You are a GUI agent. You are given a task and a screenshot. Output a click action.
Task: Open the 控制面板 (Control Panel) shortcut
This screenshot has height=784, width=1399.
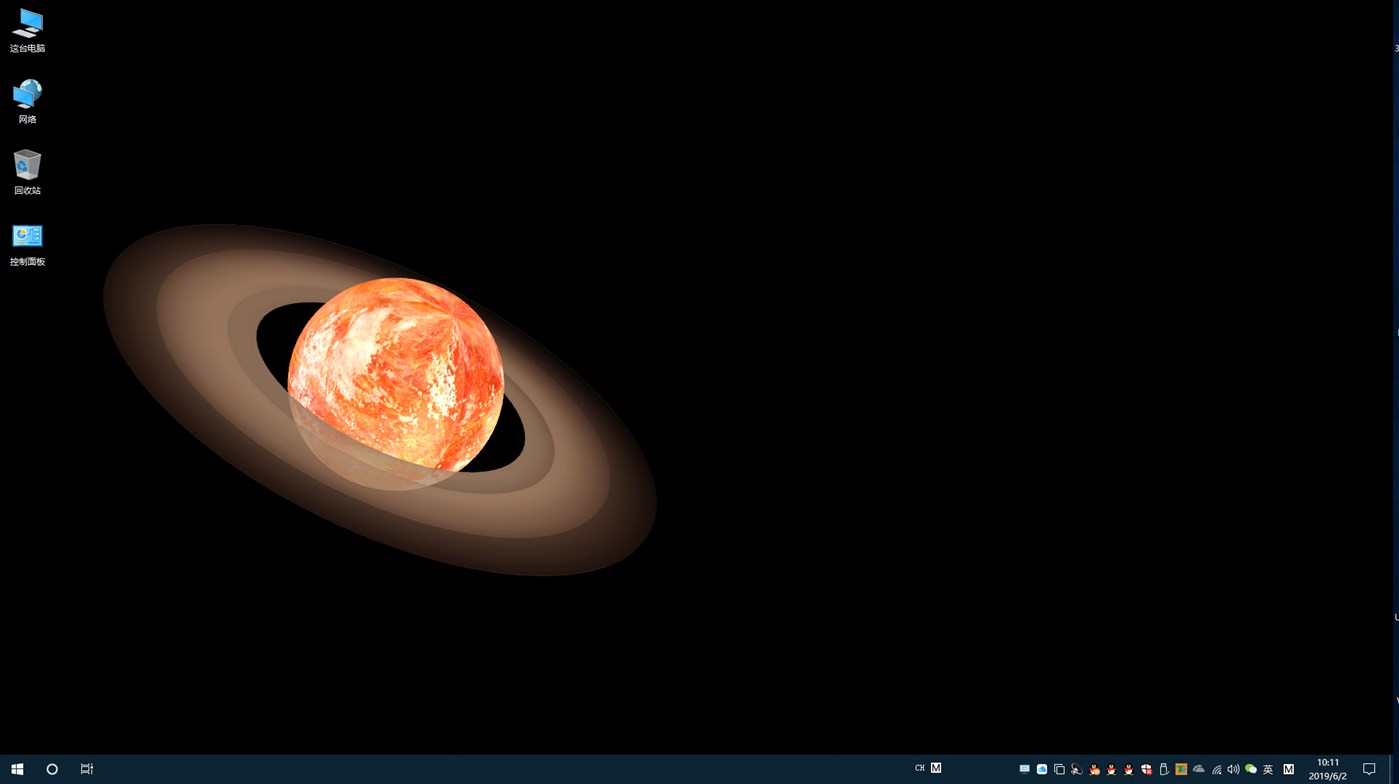click(27, 241)
